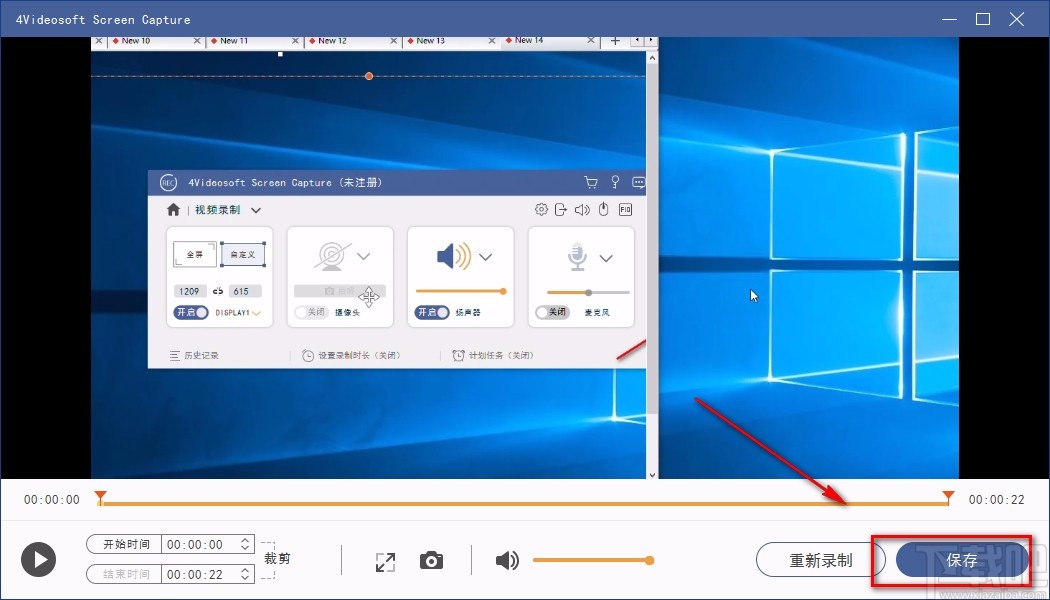This screenshot has width=1050, height=600.
Task: Expand the 视频录制 mode dropdown
Action: (256, 210)
